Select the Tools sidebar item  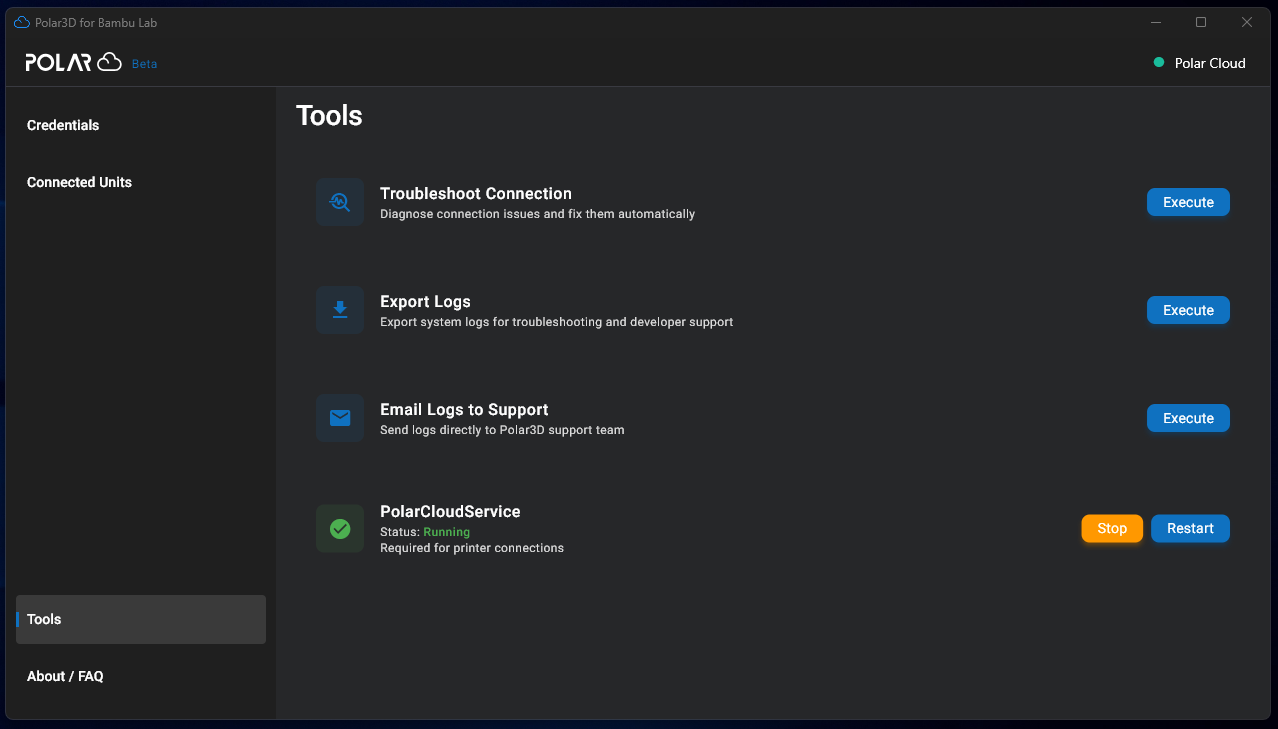click(140, 619)
